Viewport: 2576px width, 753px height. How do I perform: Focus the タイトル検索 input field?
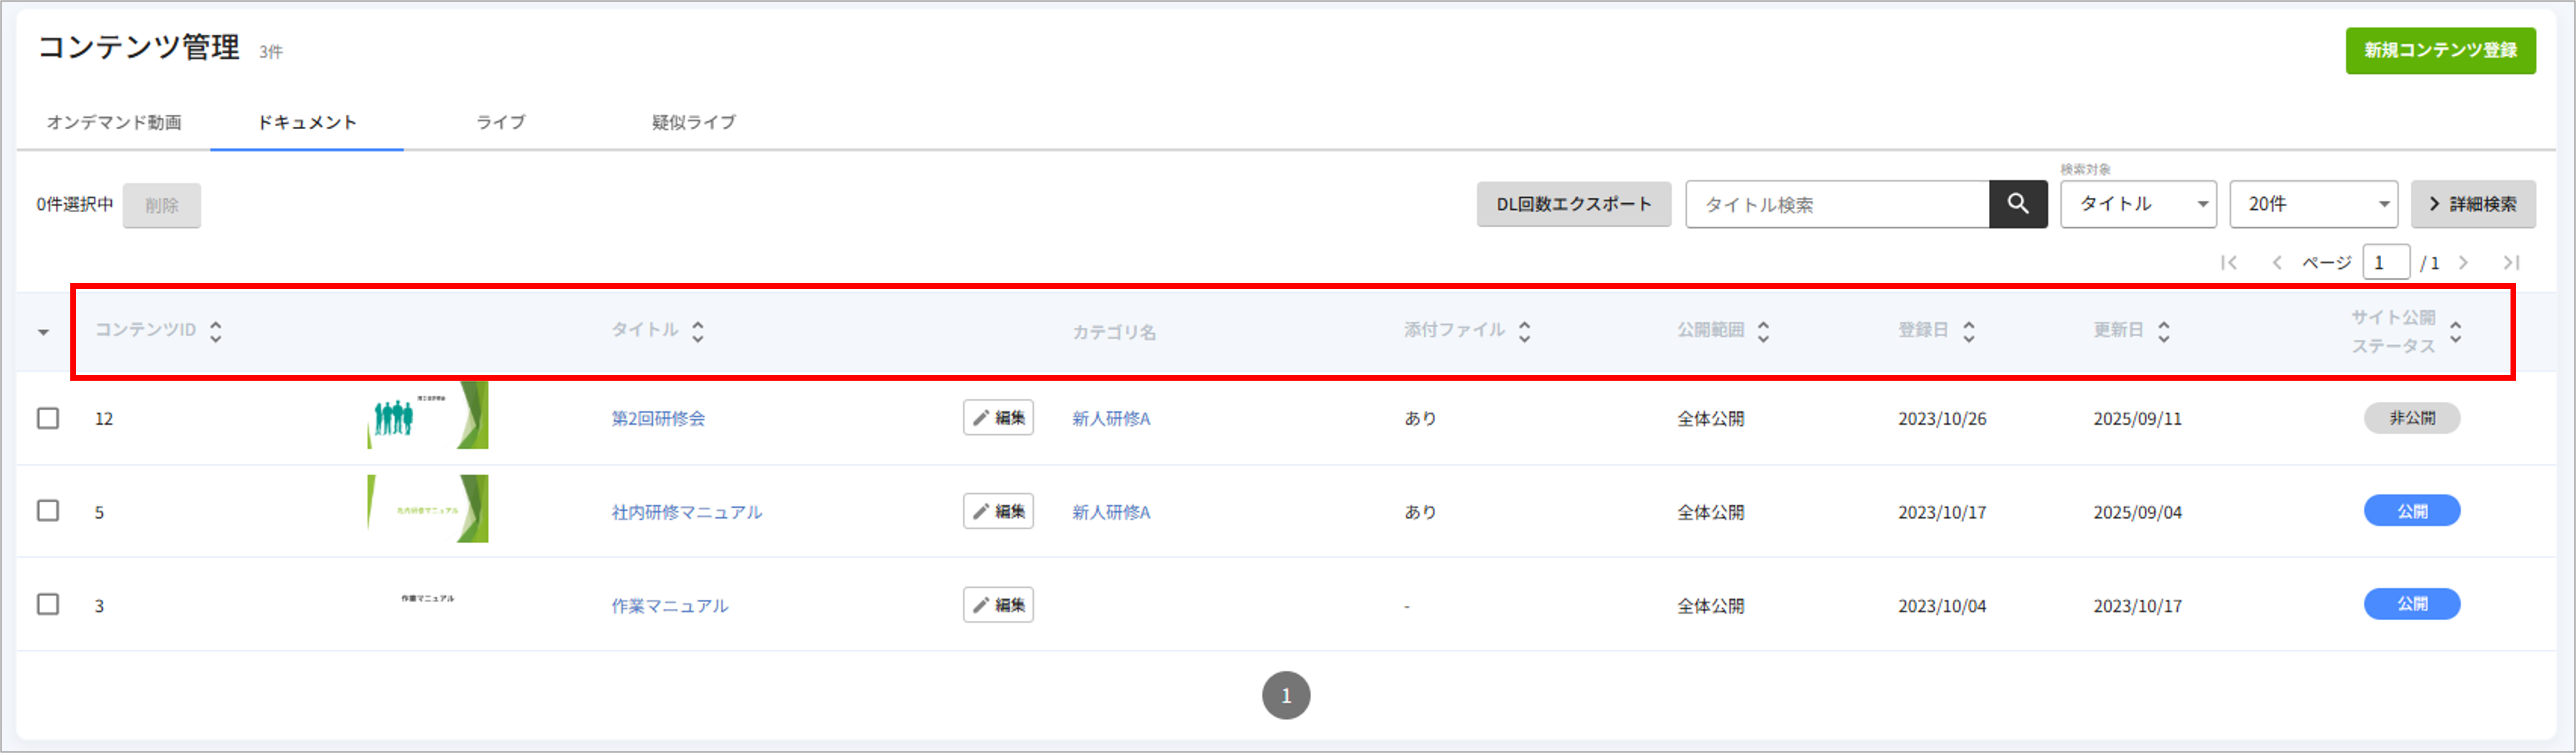coord(1838,204)
